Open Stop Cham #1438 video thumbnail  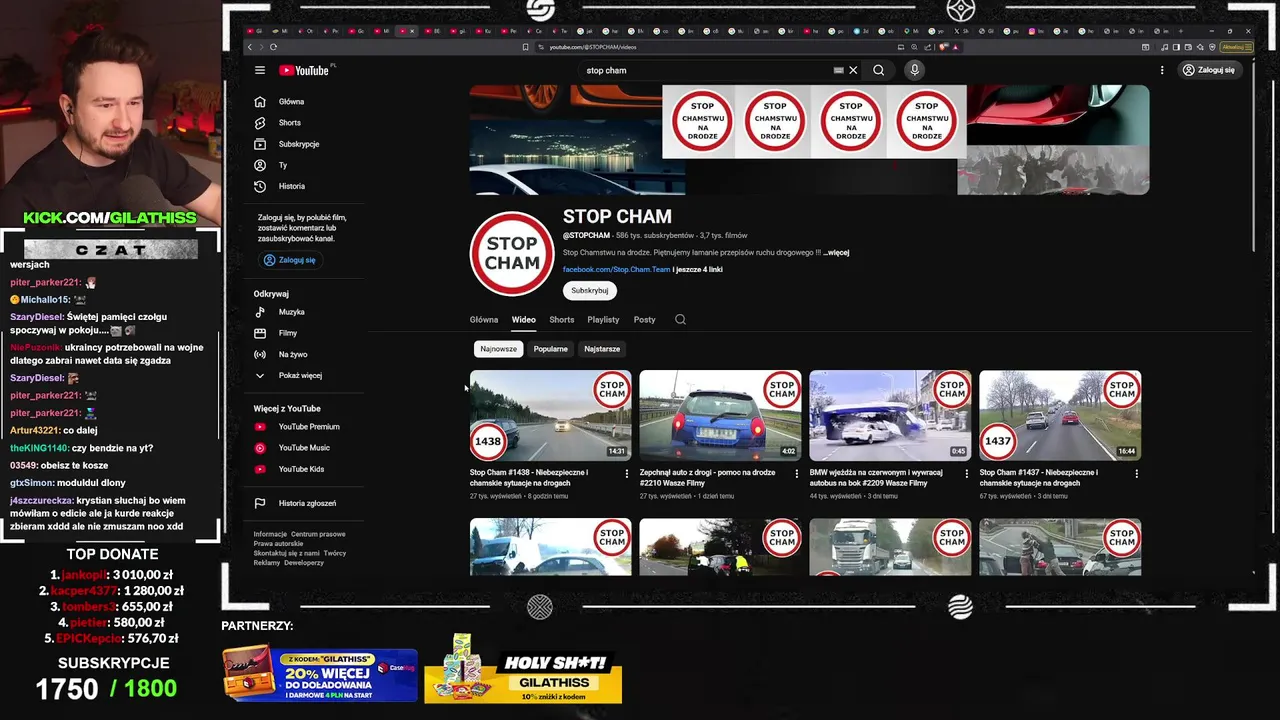tap(551, 416)
